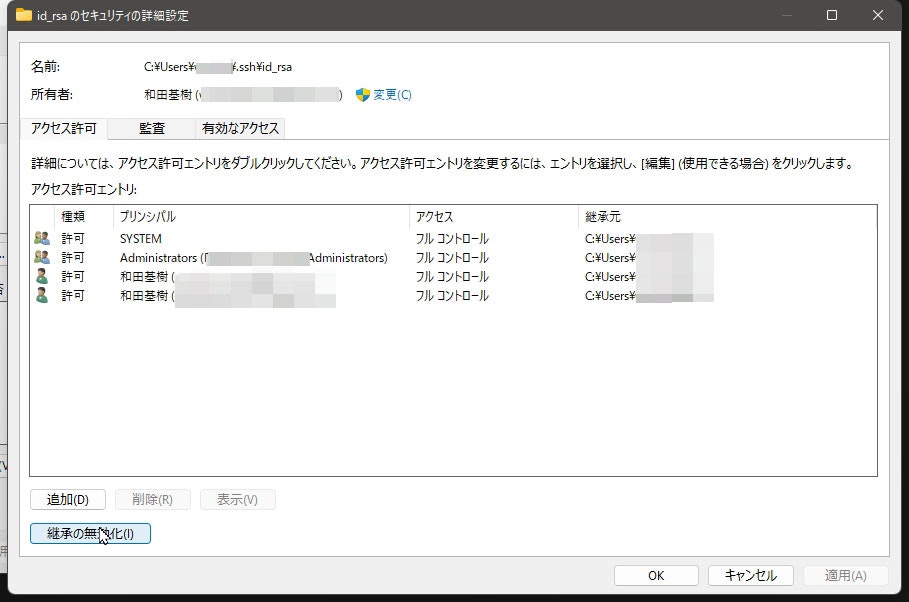This screenshot has height=602, width=909.
Task: Close the id_rsa security settings window
Action: pyautogui.click(x=878, y=15)
